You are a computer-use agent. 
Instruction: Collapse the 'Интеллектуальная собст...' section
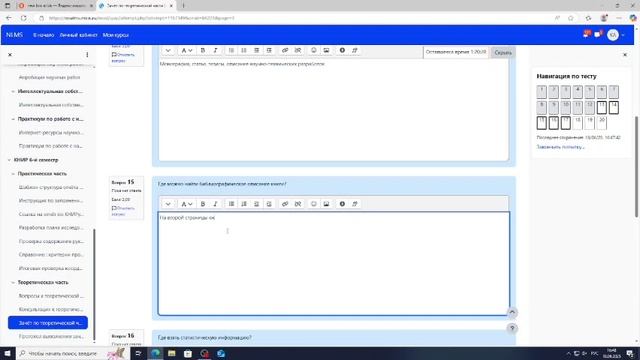(x=13, y=91)
